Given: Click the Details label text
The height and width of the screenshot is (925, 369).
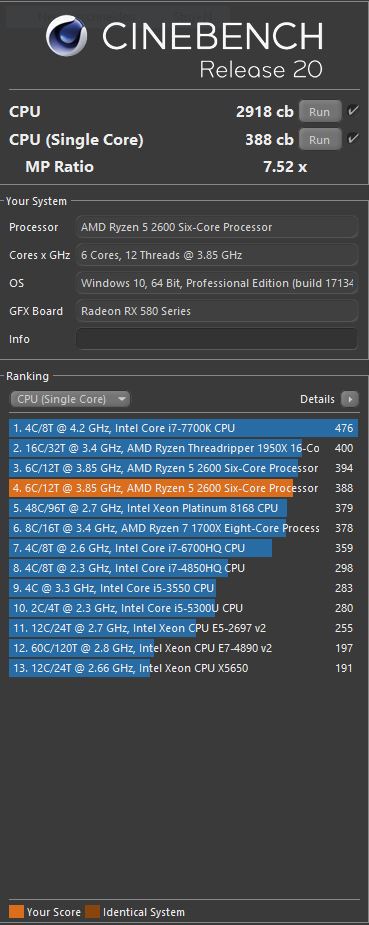Looking at the screenshot, I should click(317, 399).
